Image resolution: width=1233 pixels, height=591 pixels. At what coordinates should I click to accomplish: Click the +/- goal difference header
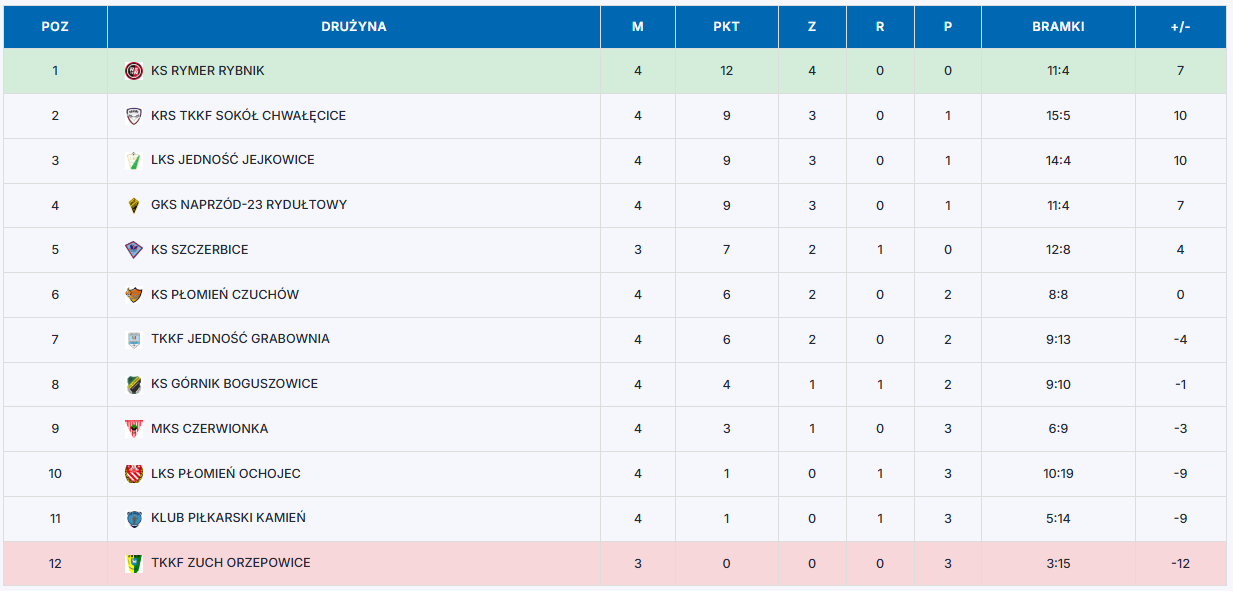pos(1180,27)
